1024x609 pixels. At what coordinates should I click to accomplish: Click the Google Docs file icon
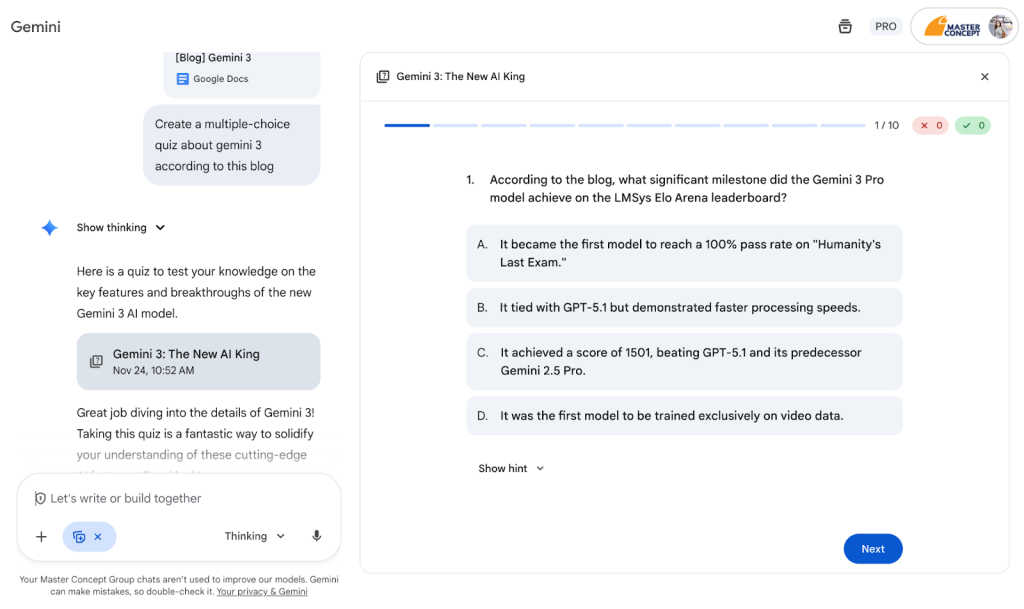pyautogui.click(x=183, y=79)
